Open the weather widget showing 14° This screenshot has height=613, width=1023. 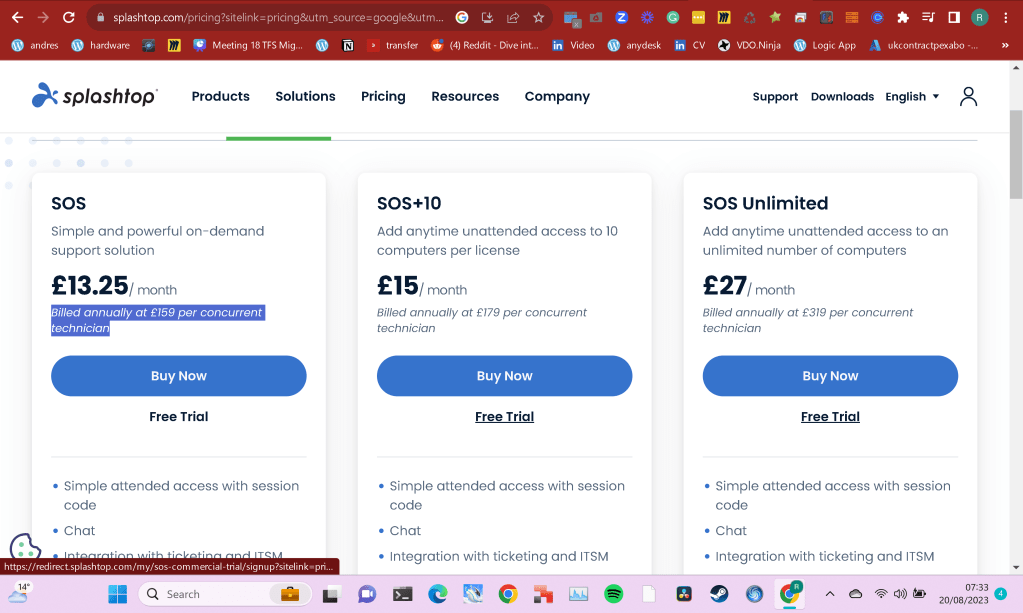(x=19, y=593)
